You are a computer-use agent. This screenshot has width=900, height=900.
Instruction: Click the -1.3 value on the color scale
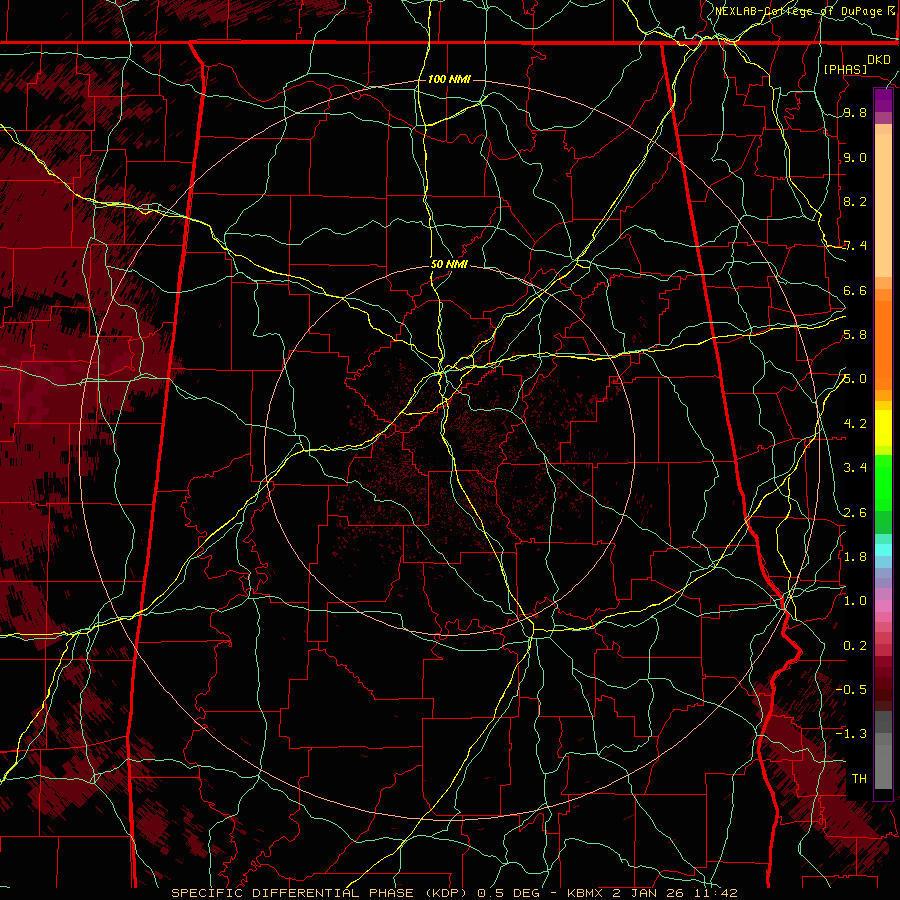[851, 734]
